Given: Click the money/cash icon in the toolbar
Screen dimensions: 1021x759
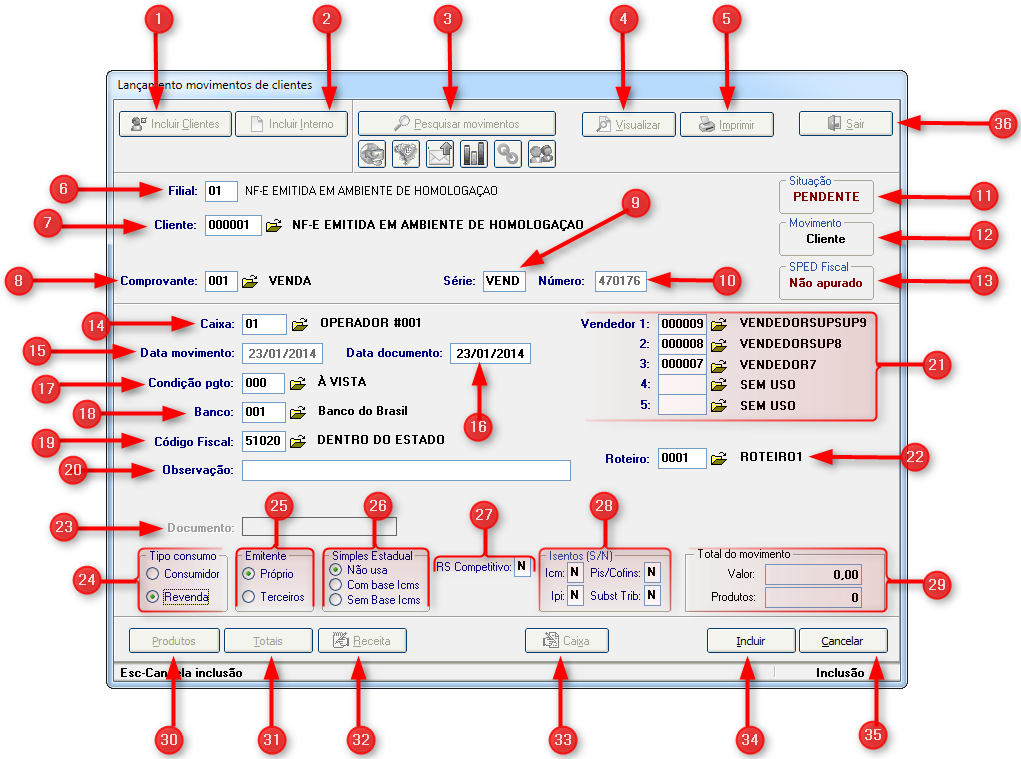Looking at the screenshot, I should (373, 153).
